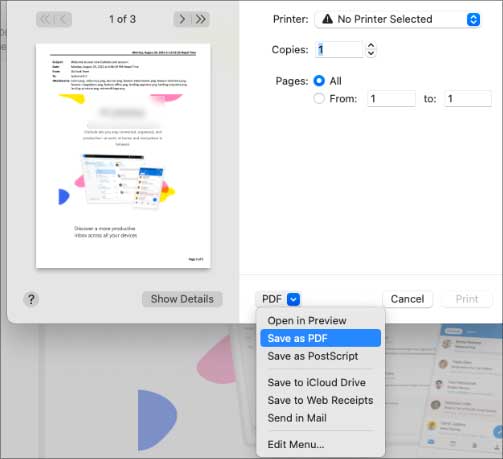Go to the next preview page
The width and height of the screenshot is (503, 459).
[x=182, y=19]
